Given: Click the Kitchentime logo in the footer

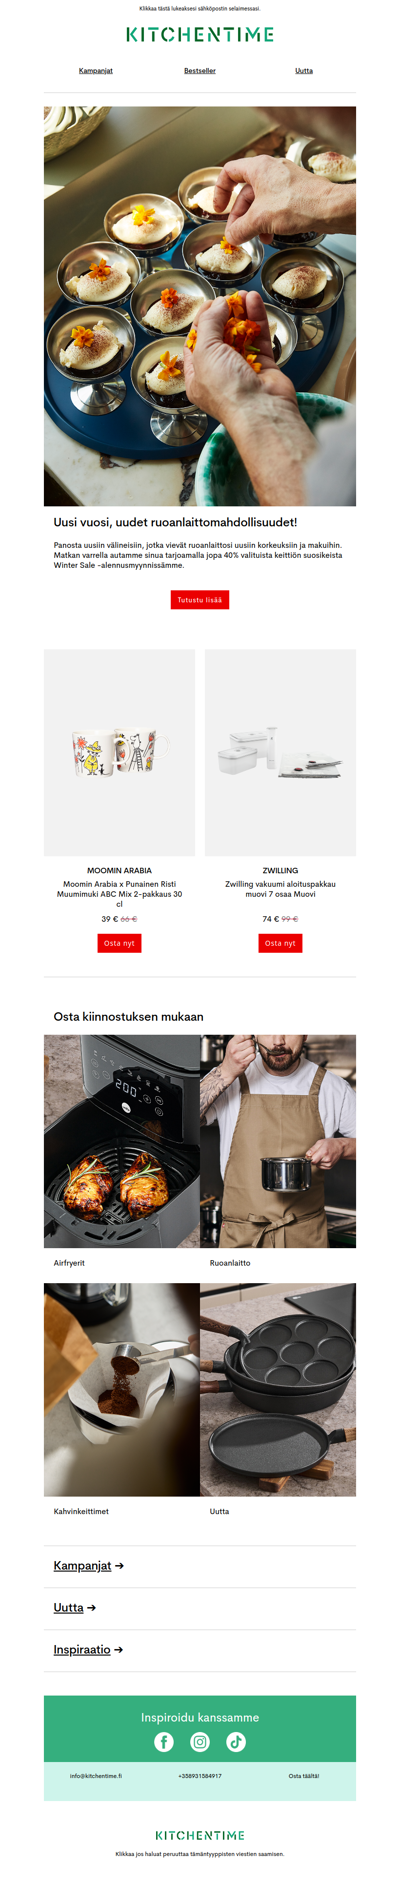Looking at the screenshot, I should tap(200, 1835).
